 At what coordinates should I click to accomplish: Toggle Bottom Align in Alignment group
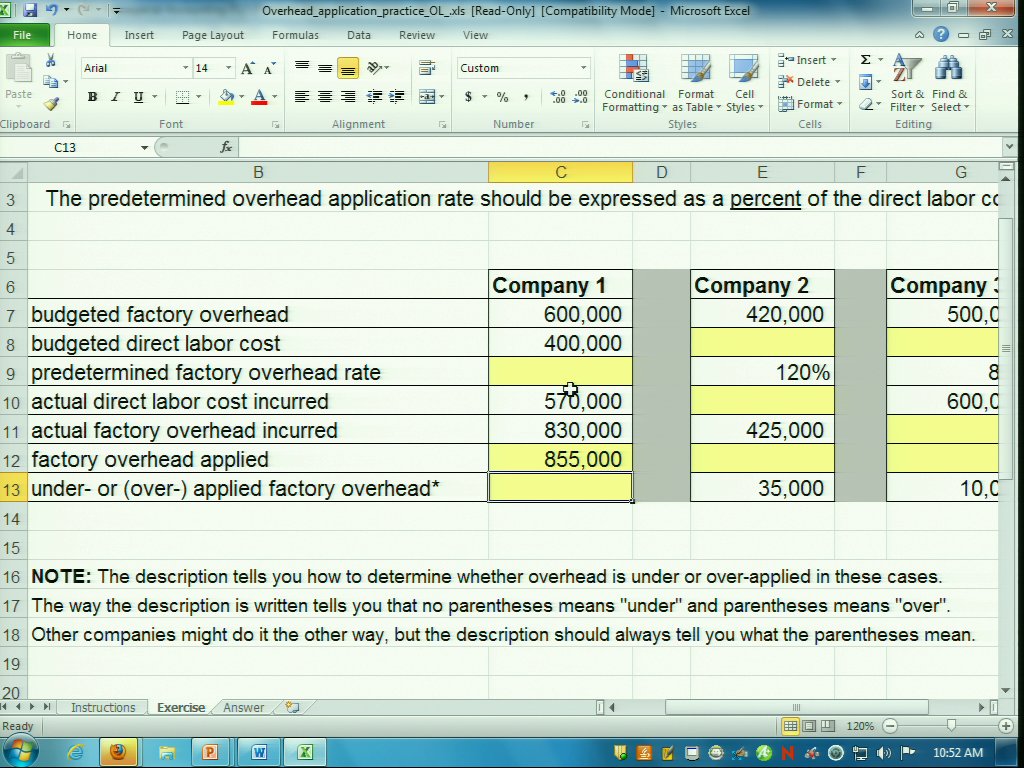[347, 68]
